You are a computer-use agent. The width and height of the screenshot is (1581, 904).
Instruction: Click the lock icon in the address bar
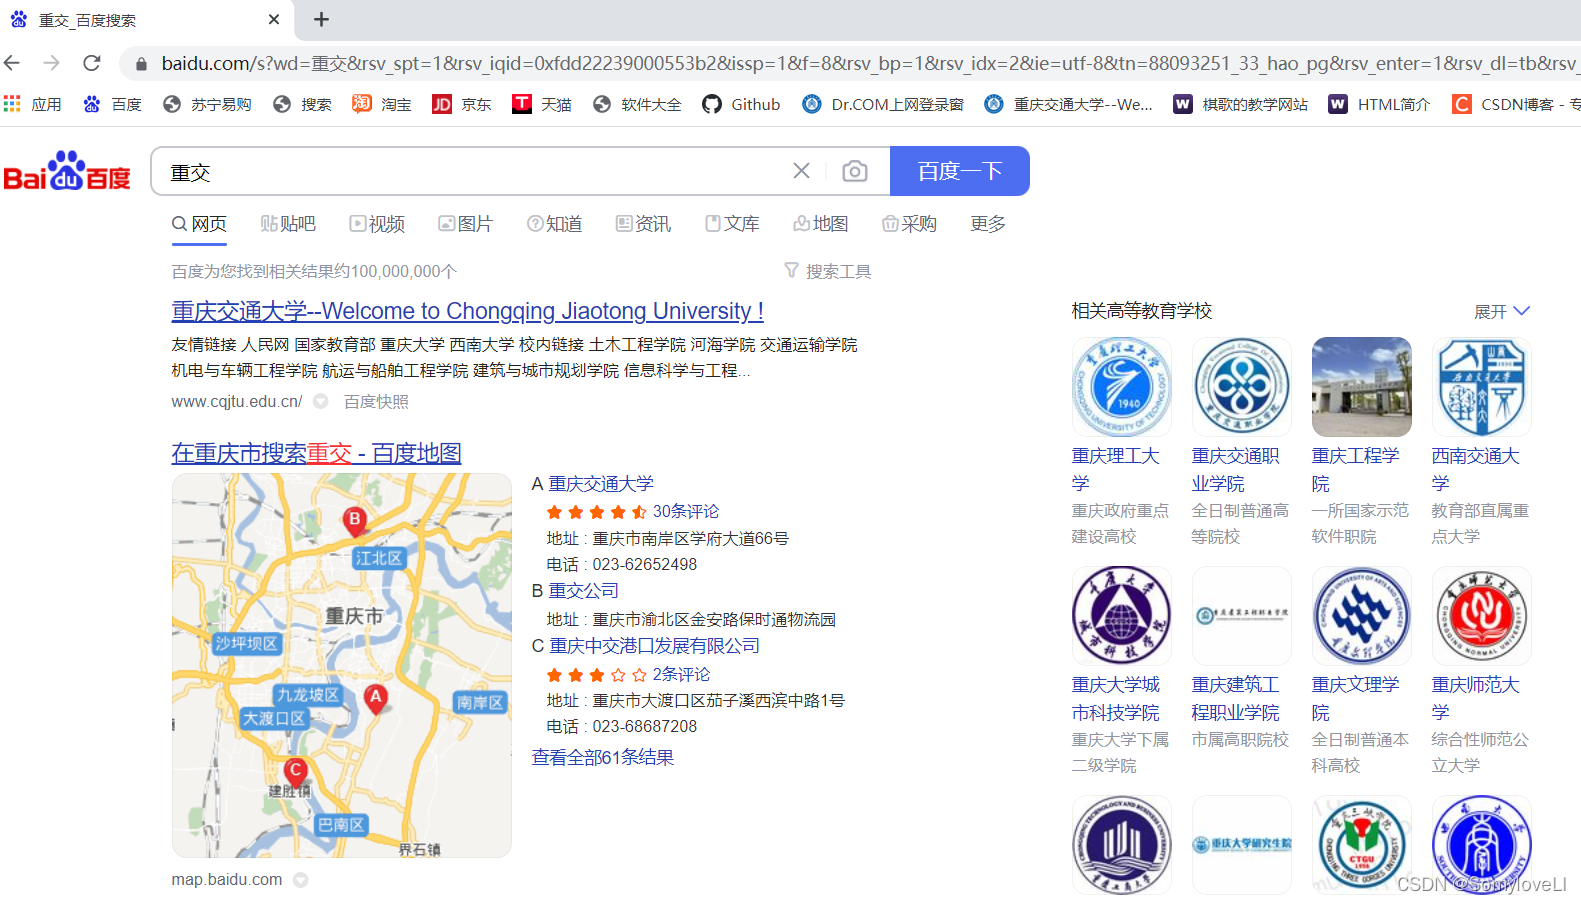(x=141, y=64)
